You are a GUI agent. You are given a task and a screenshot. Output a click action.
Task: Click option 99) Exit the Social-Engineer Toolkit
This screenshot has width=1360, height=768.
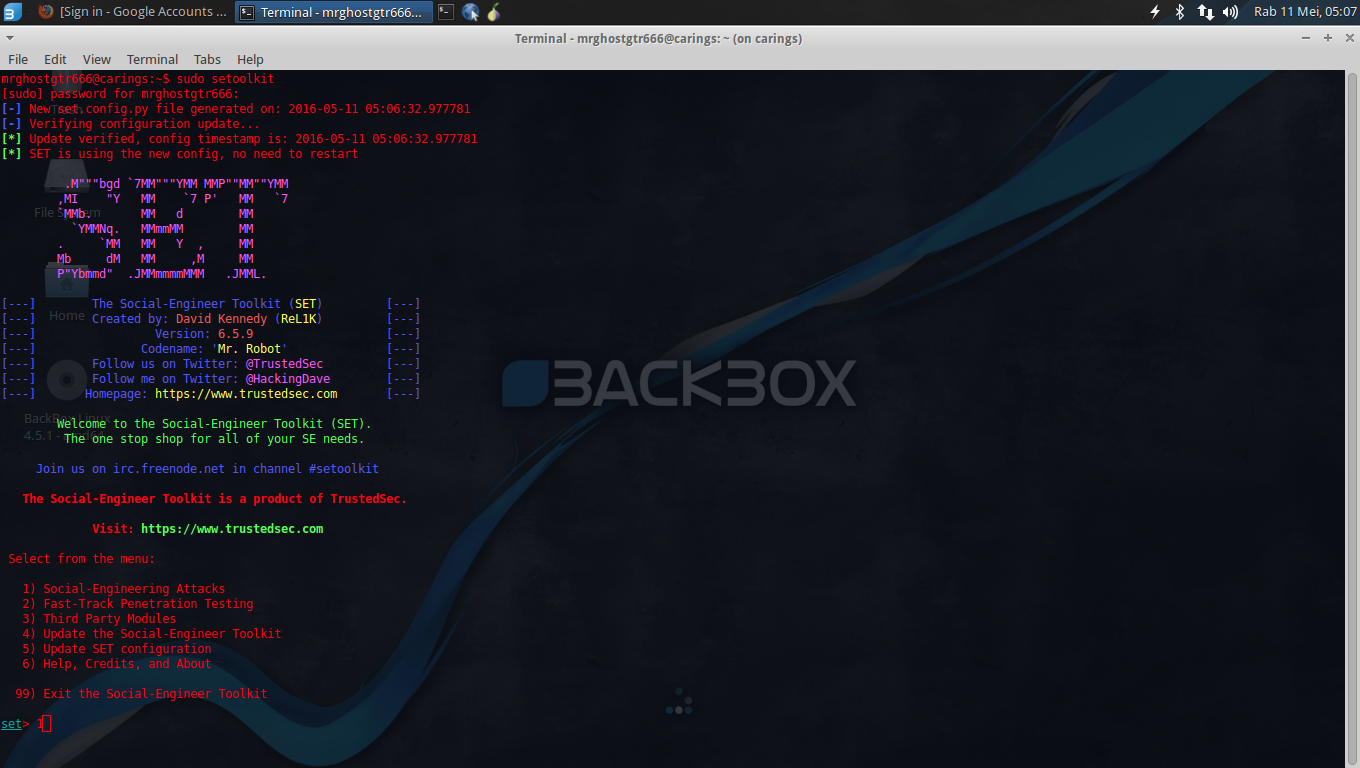click(141, 694)
